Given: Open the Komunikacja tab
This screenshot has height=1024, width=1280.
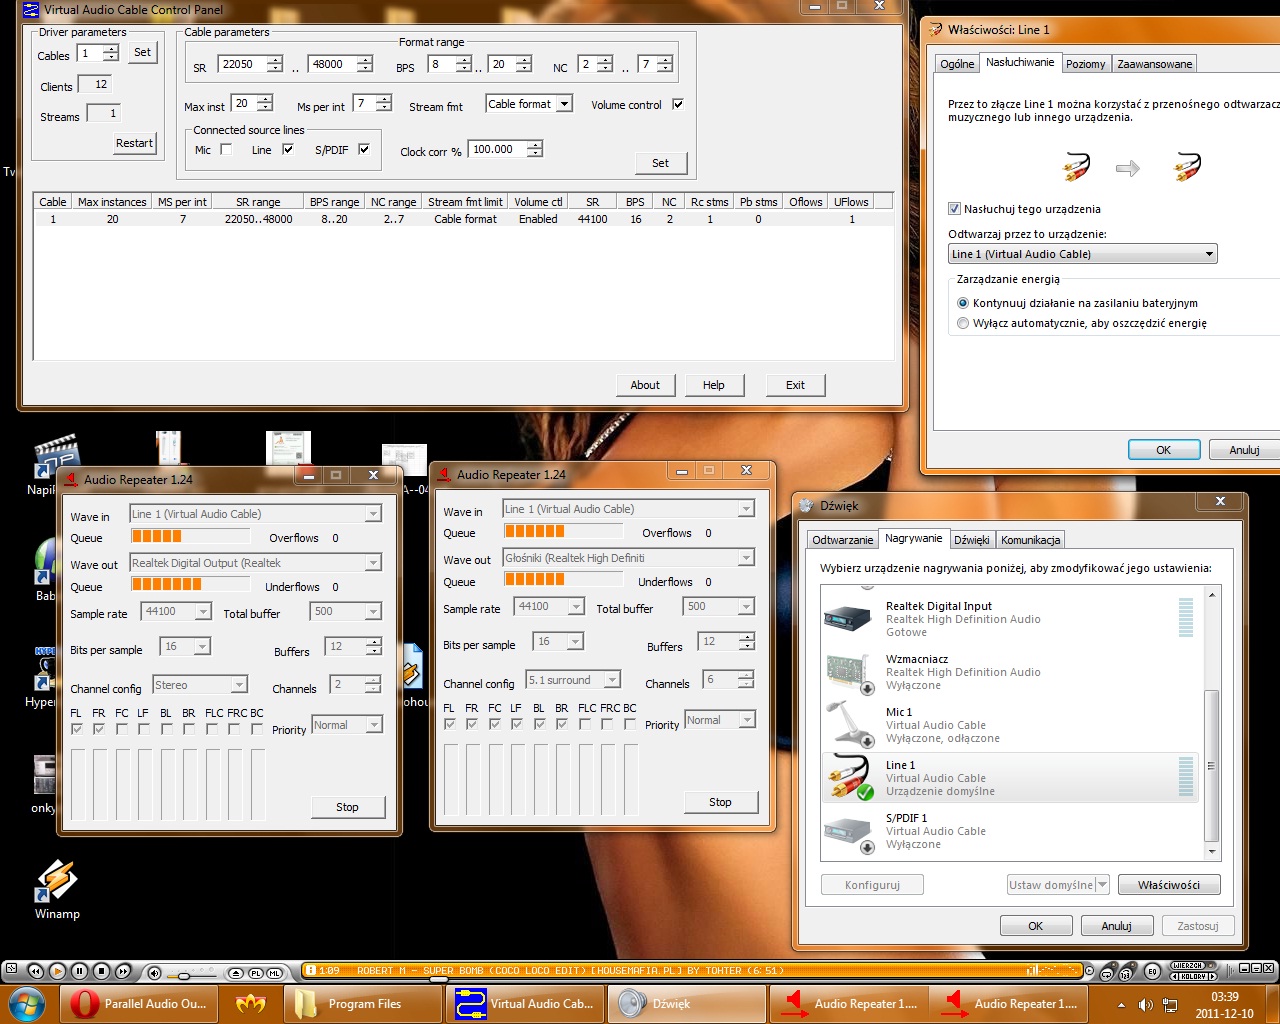Looking at the screenshot, I should 1030,540.
